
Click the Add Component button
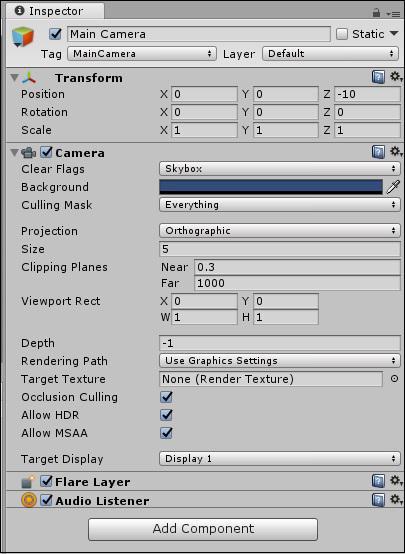(x=203, y=529)
